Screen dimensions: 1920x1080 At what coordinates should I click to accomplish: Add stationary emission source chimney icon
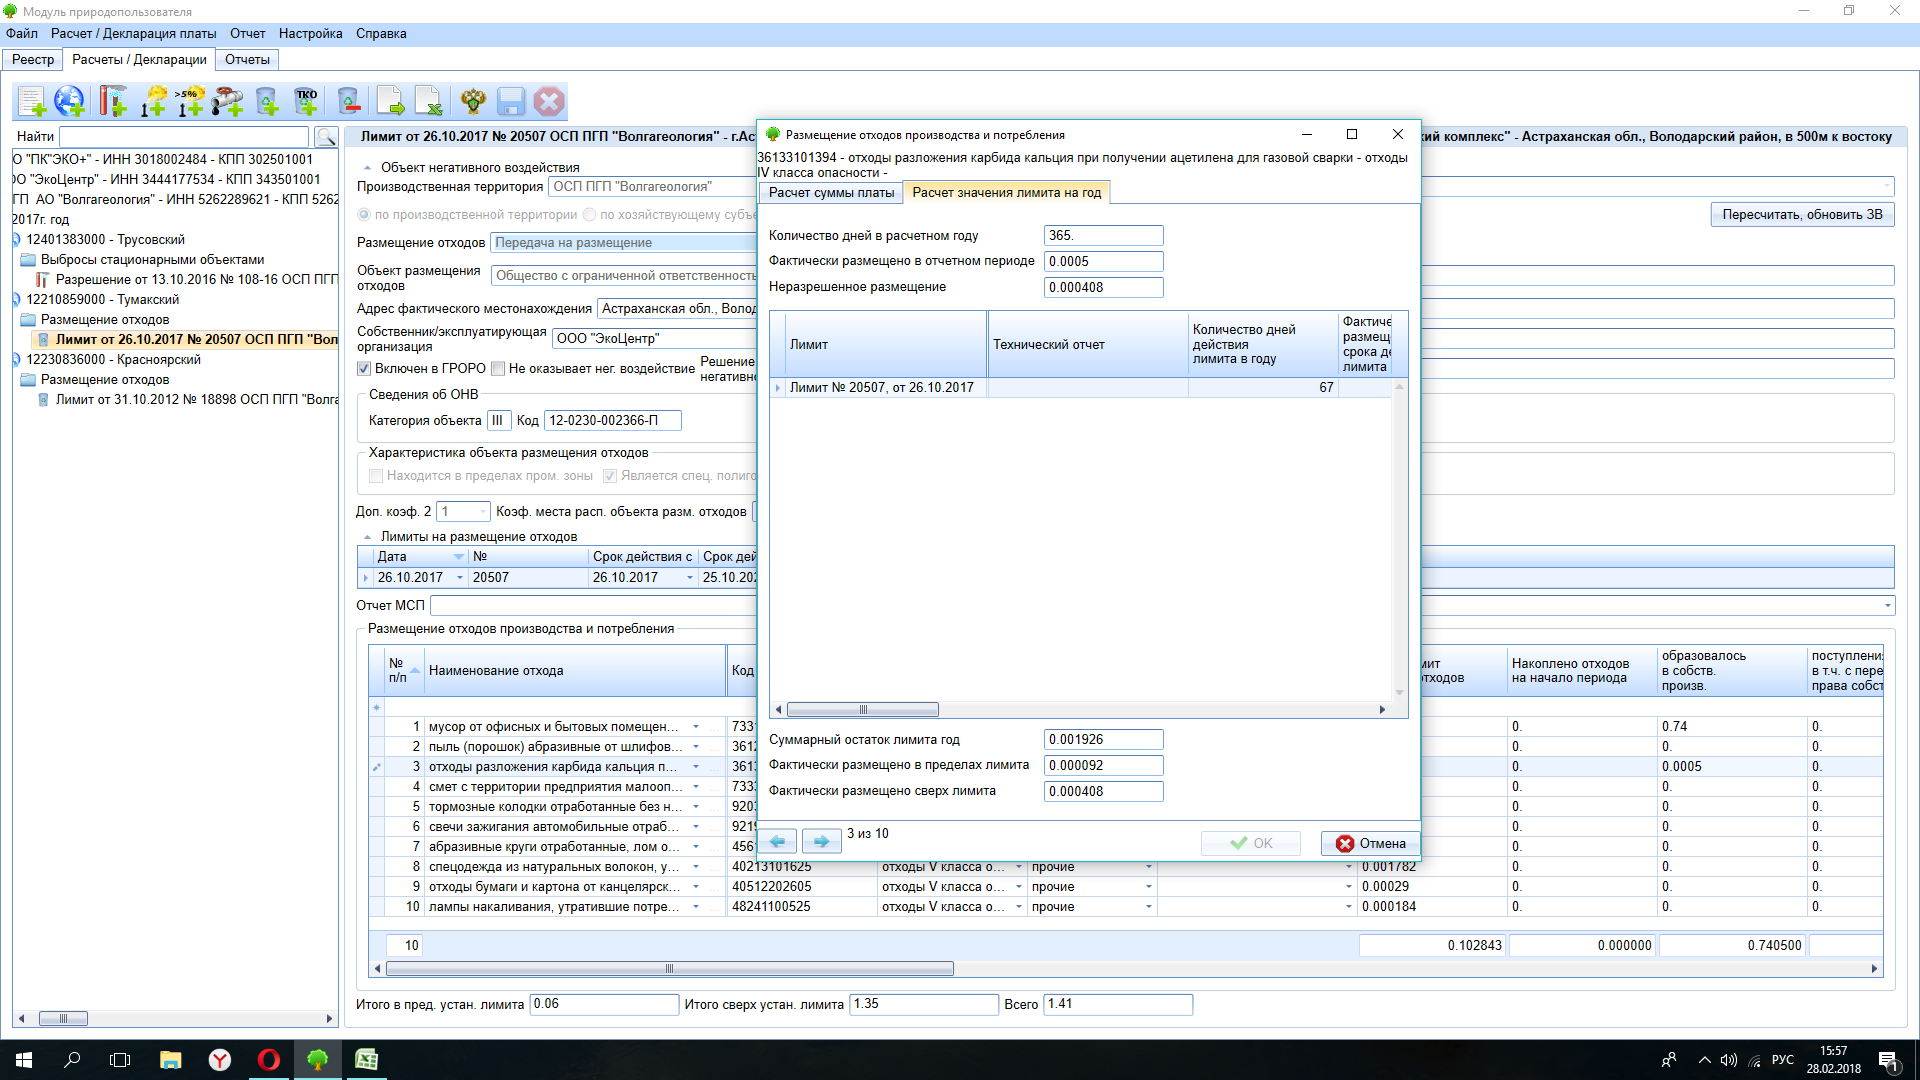click(113, 101)
